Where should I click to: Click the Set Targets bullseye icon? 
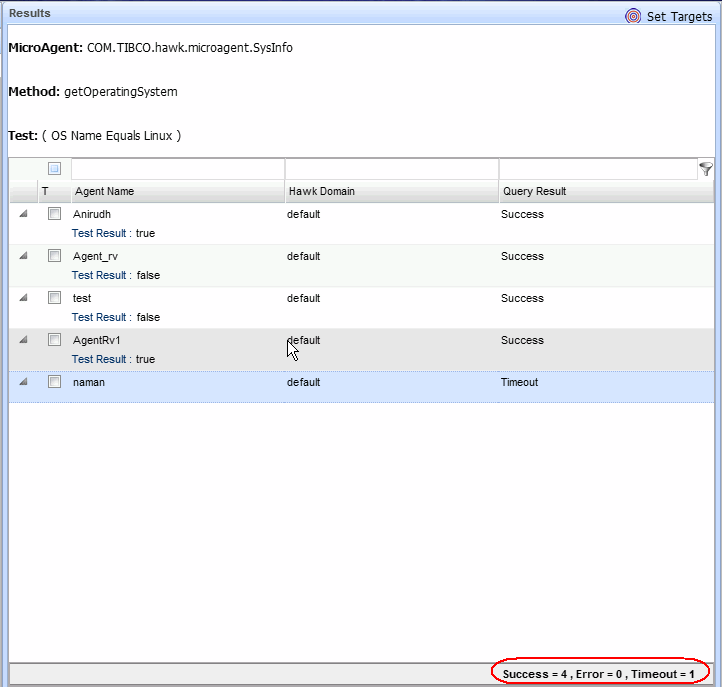(x=633, y=16)
